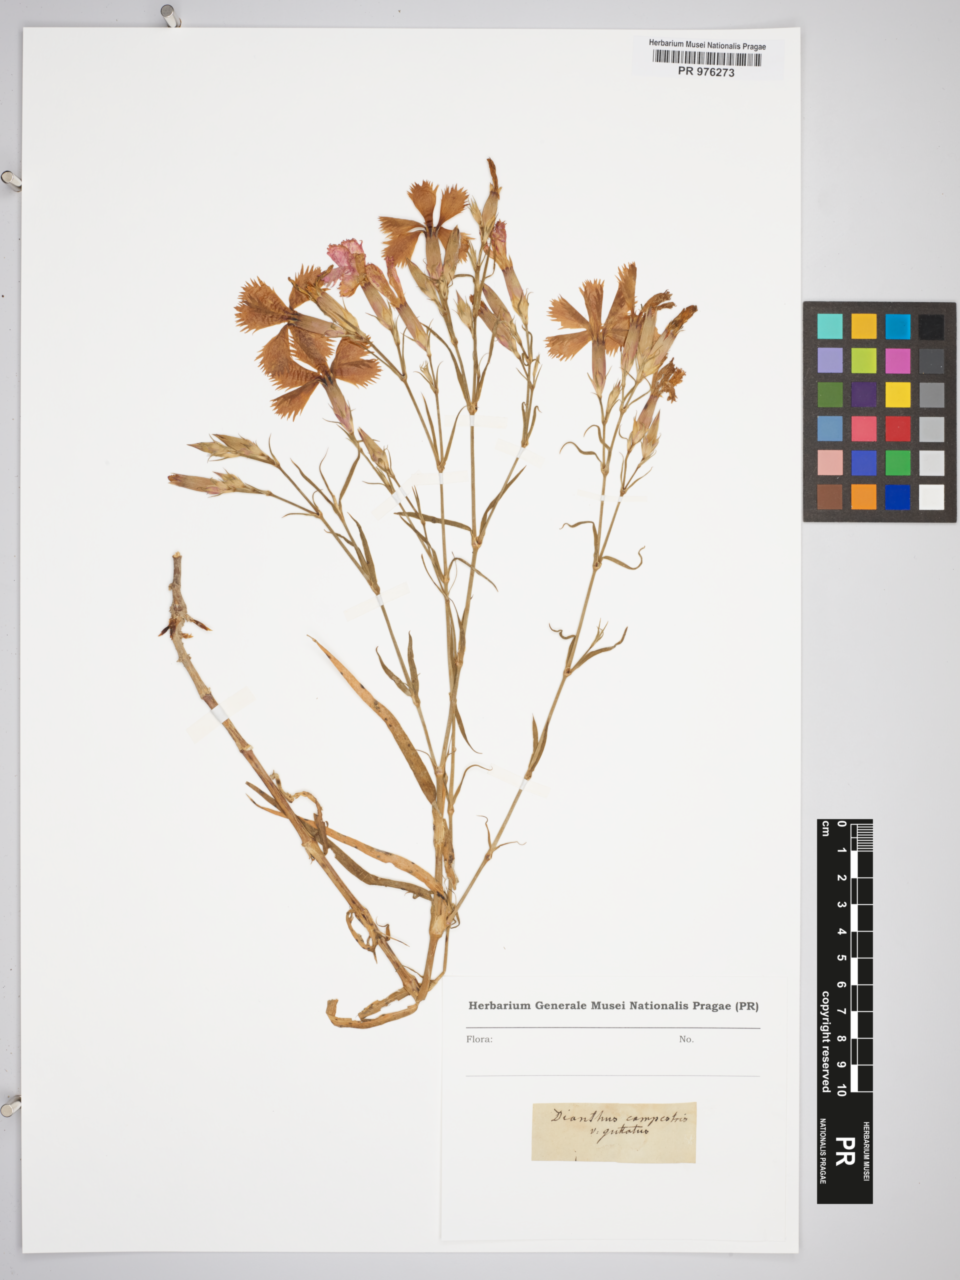Pick the black swatch on color chart
960x1280 pixels.
tap(930, 326)
